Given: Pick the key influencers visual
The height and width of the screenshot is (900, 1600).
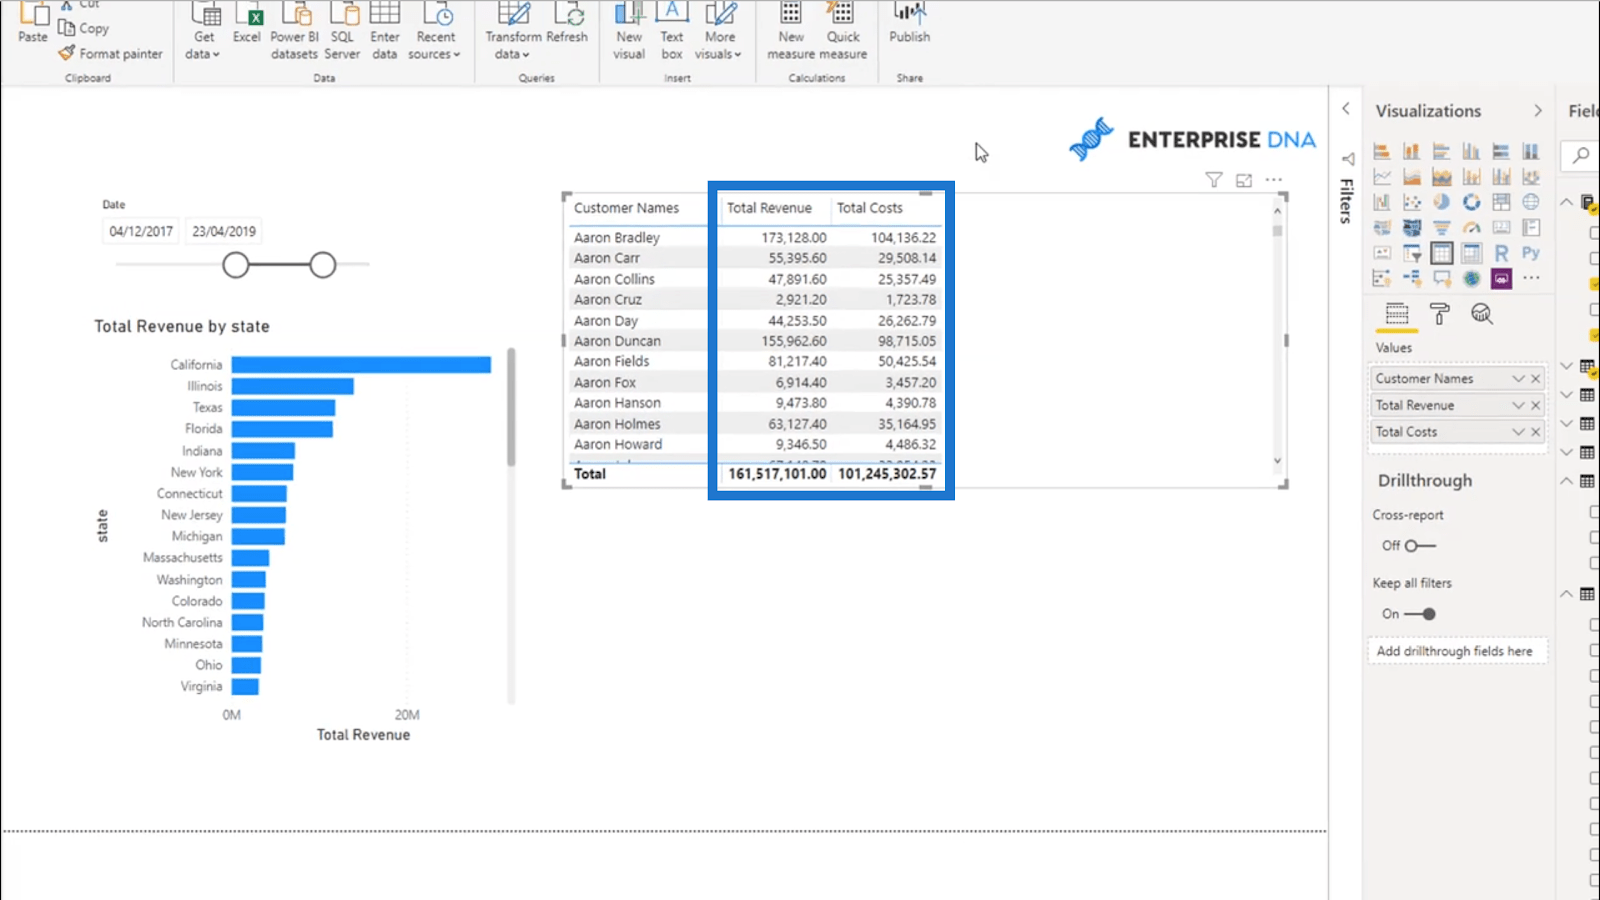Looking at the screenshot, I should click(1382, 278).
